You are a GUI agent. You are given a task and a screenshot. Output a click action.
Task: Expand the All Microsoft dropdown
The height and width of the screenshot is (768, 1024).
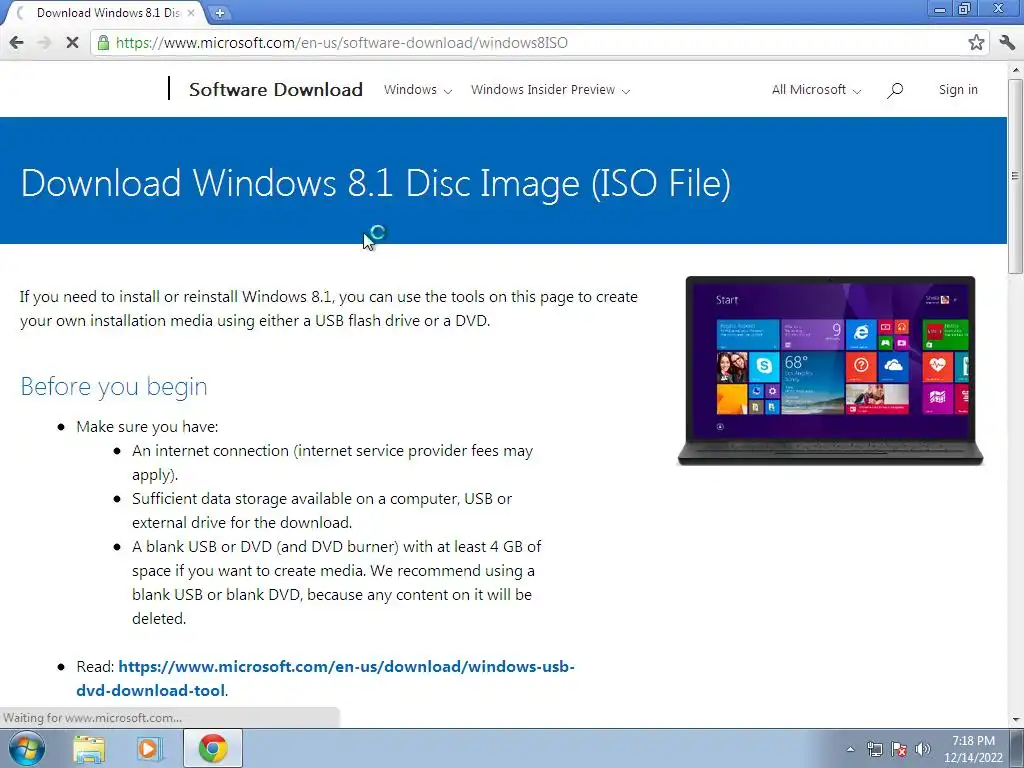pos(816,90)
